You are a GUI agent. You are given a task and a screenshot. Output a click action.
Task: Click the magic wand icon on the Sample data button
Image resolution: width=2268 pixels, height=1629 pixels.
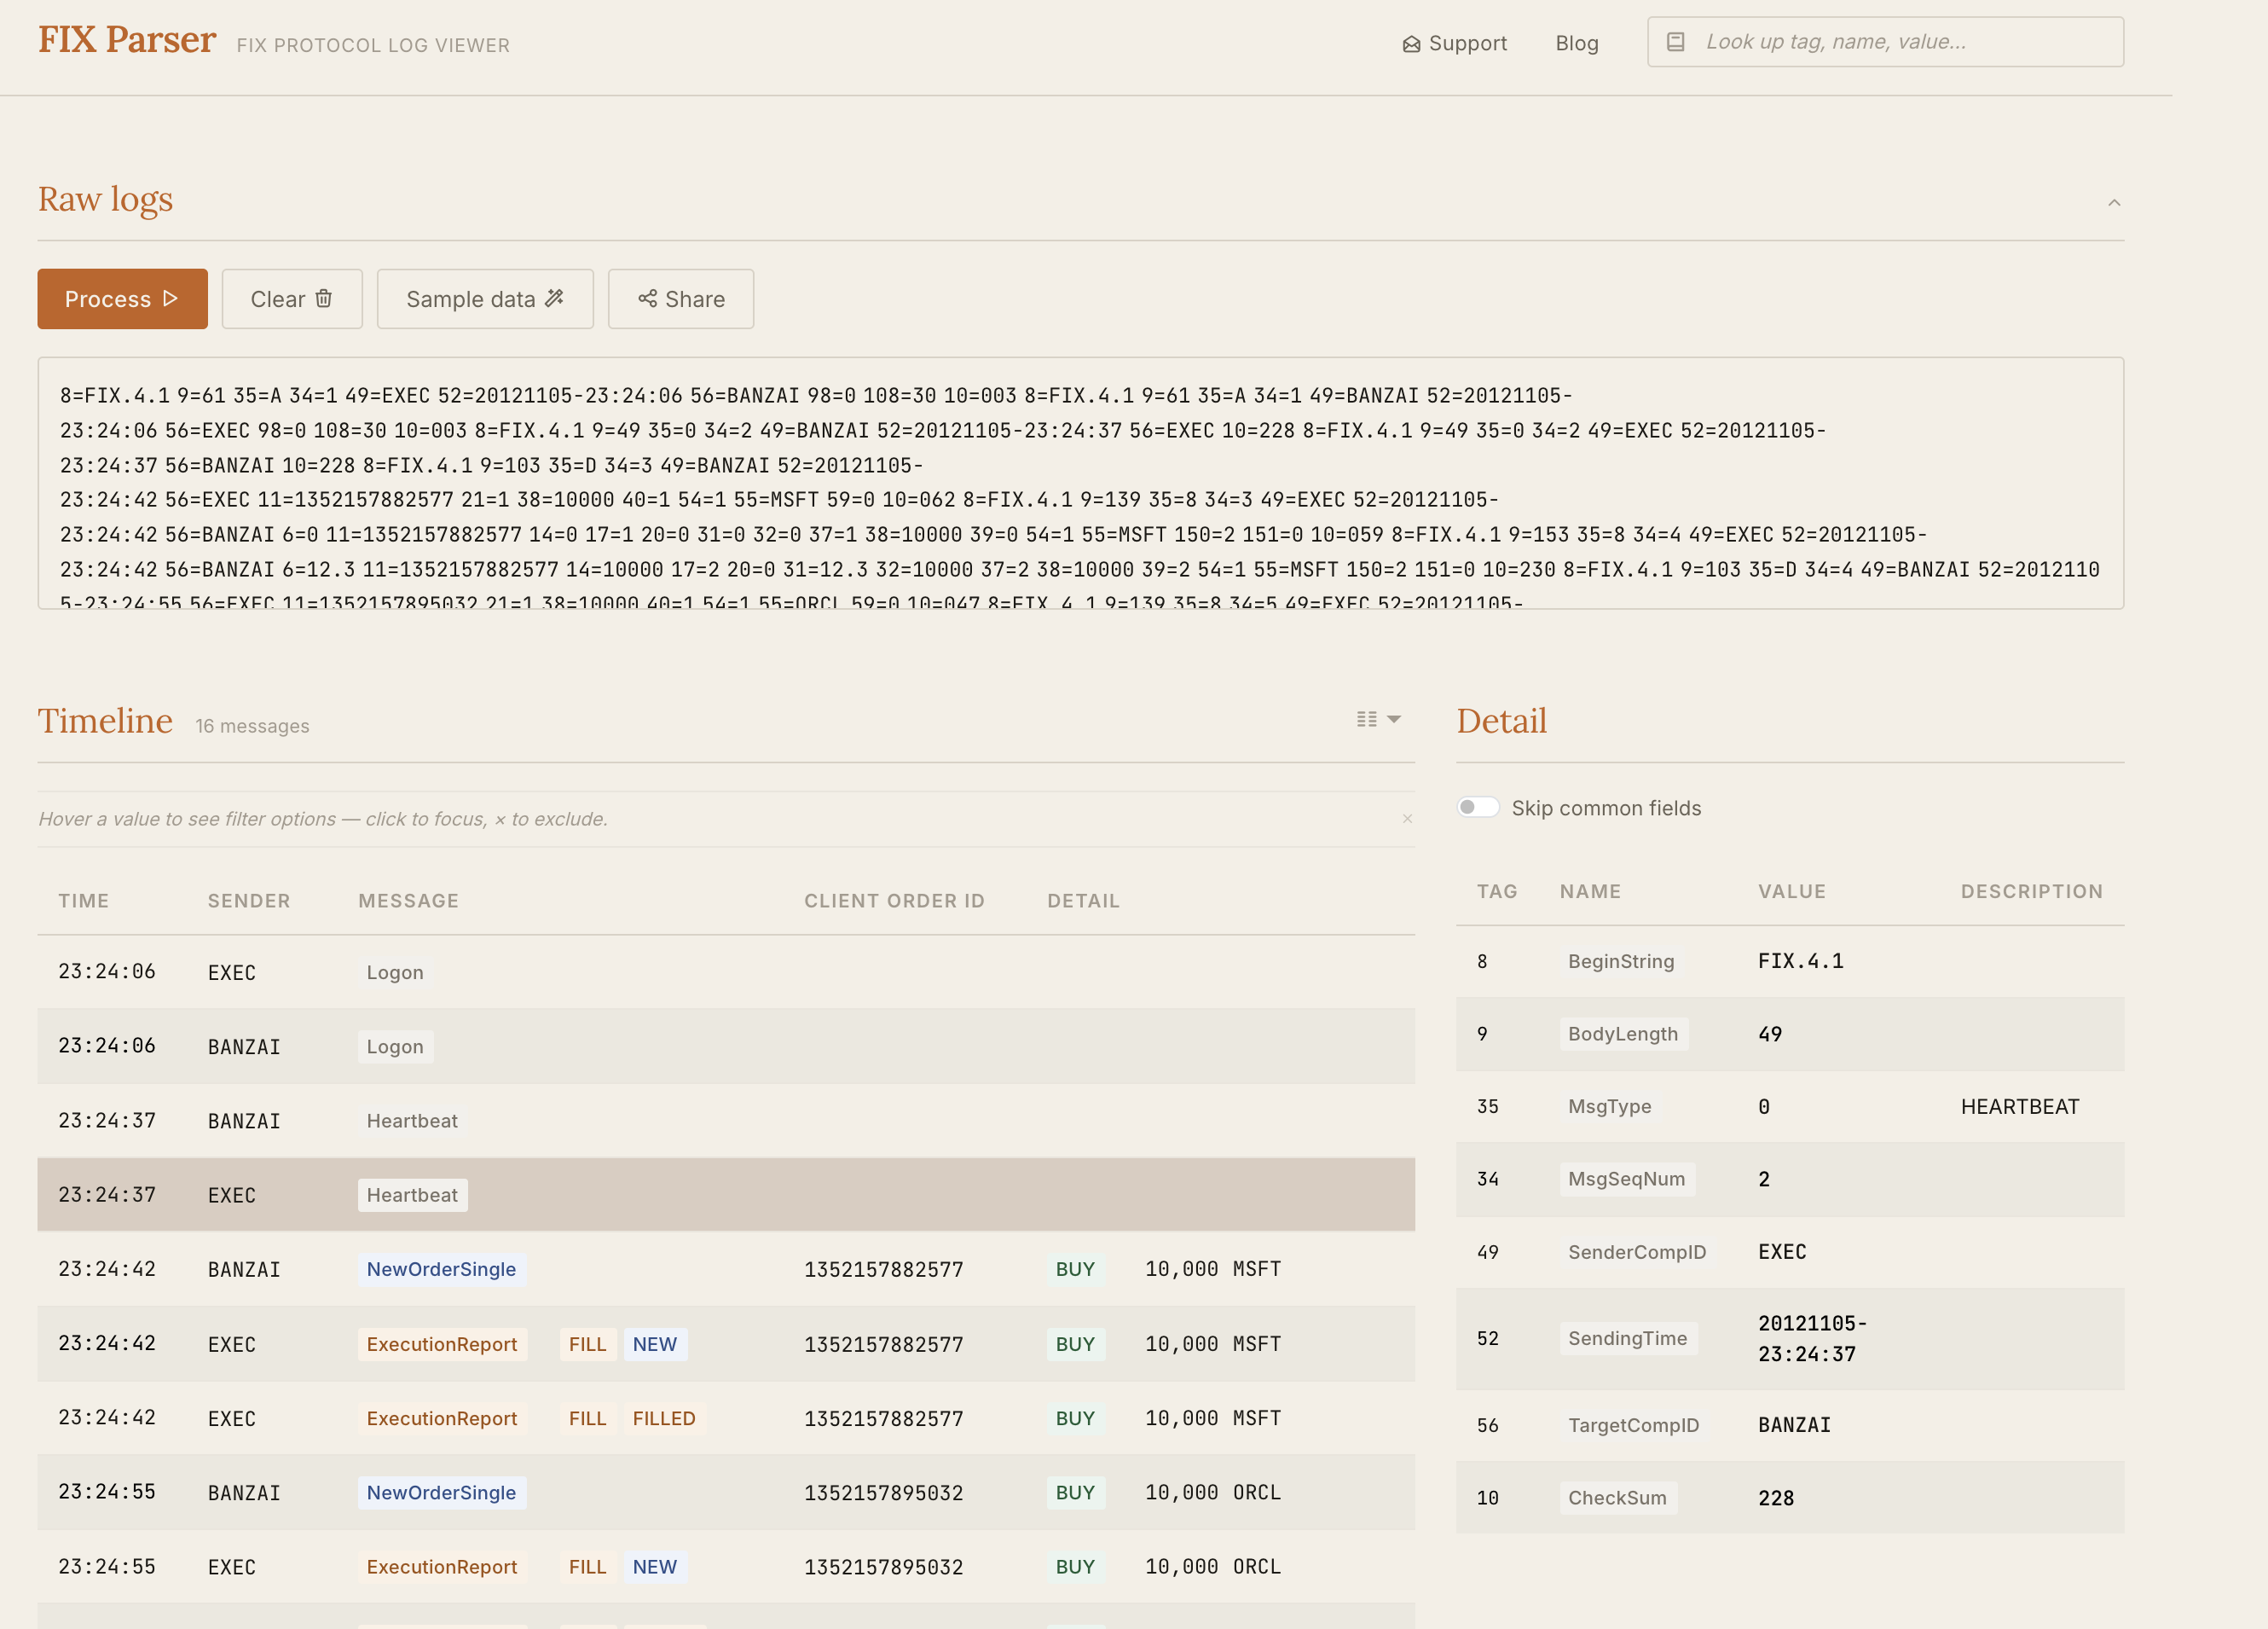[554, 298]
